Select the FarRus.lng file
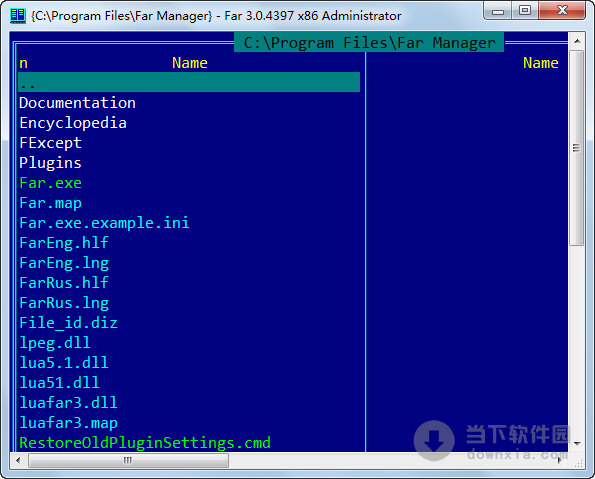Image resolution: width=595 pixels, height=479 pixels. (64, 303)
